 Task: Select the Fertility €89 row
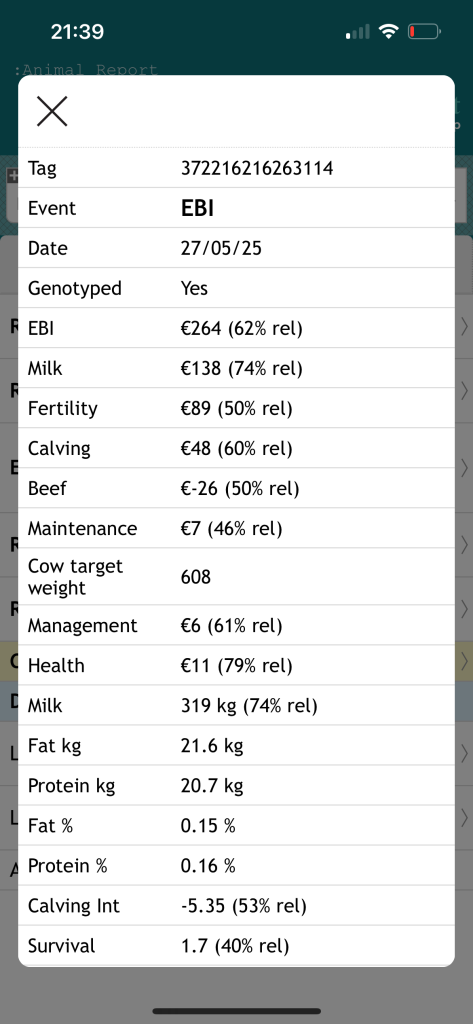click(x=236, y=408)
